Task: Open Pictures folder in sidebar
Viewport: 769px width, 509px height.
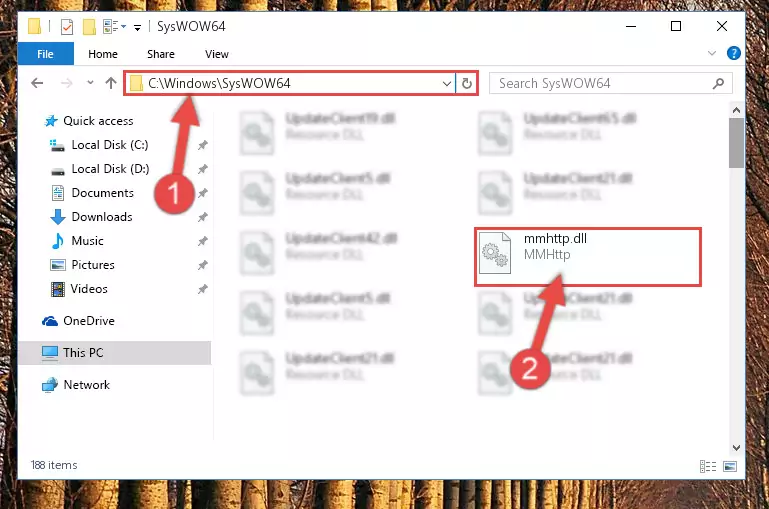Action: coord(93,265)
